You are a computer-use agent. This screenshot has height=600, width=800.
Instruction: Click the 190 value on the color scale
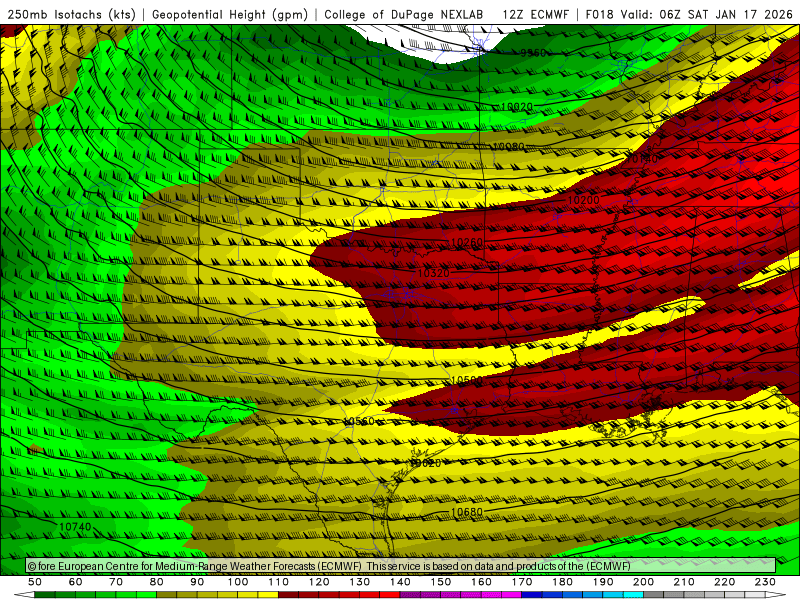point(603,582)
